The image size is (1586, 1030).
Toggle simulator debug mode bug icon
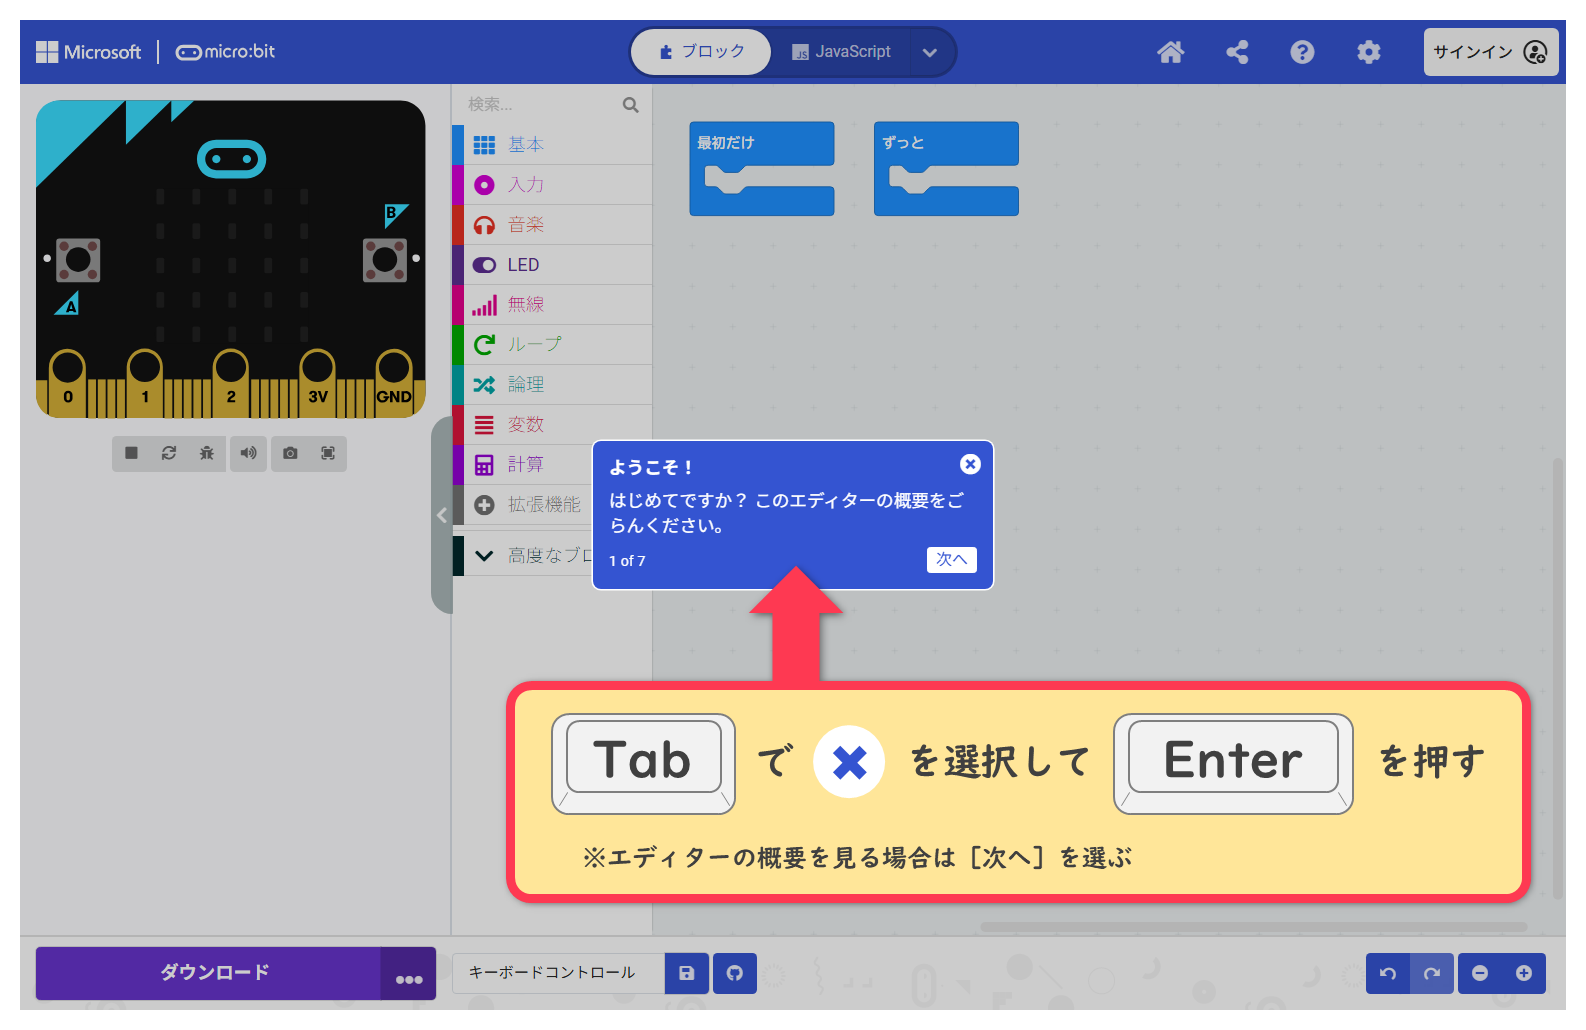pos(207,453)
